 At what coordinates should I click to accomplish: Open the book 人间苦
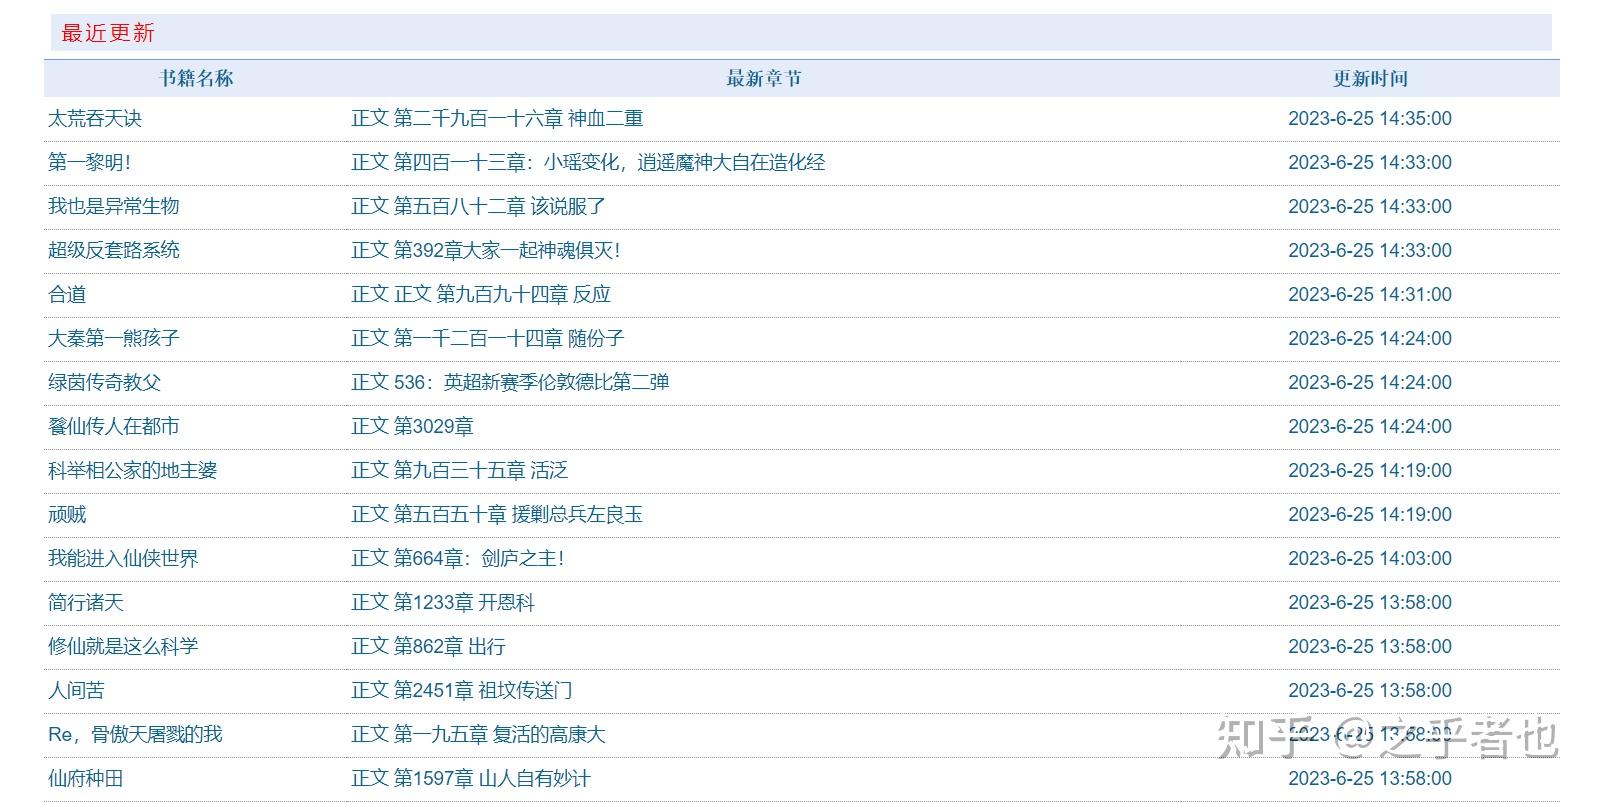(x=76, y=690)
